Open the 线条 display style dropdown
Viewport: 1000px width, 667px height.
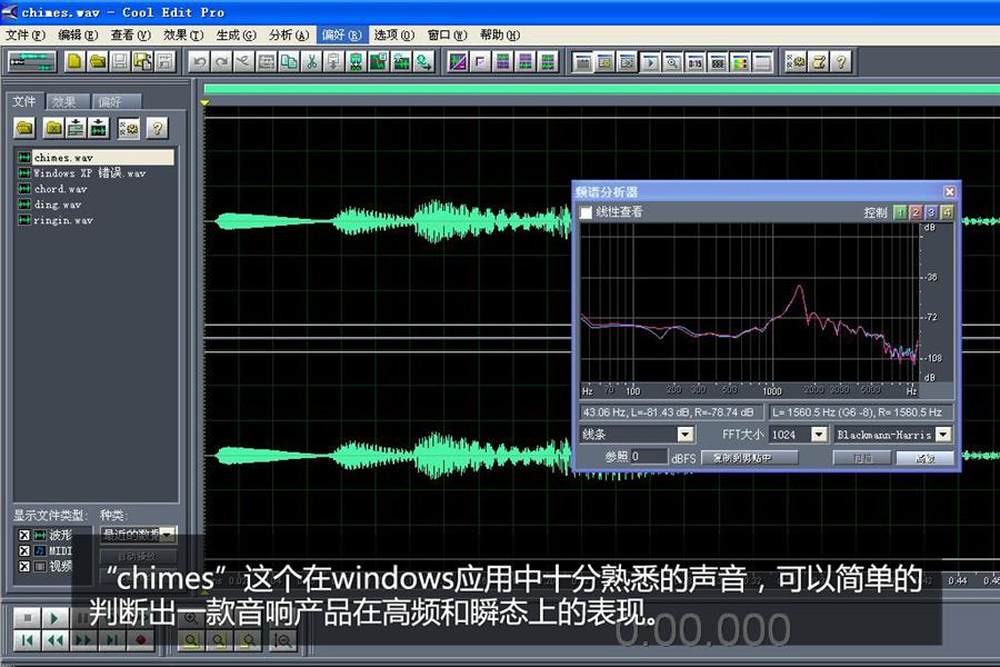tap(685, 434)
